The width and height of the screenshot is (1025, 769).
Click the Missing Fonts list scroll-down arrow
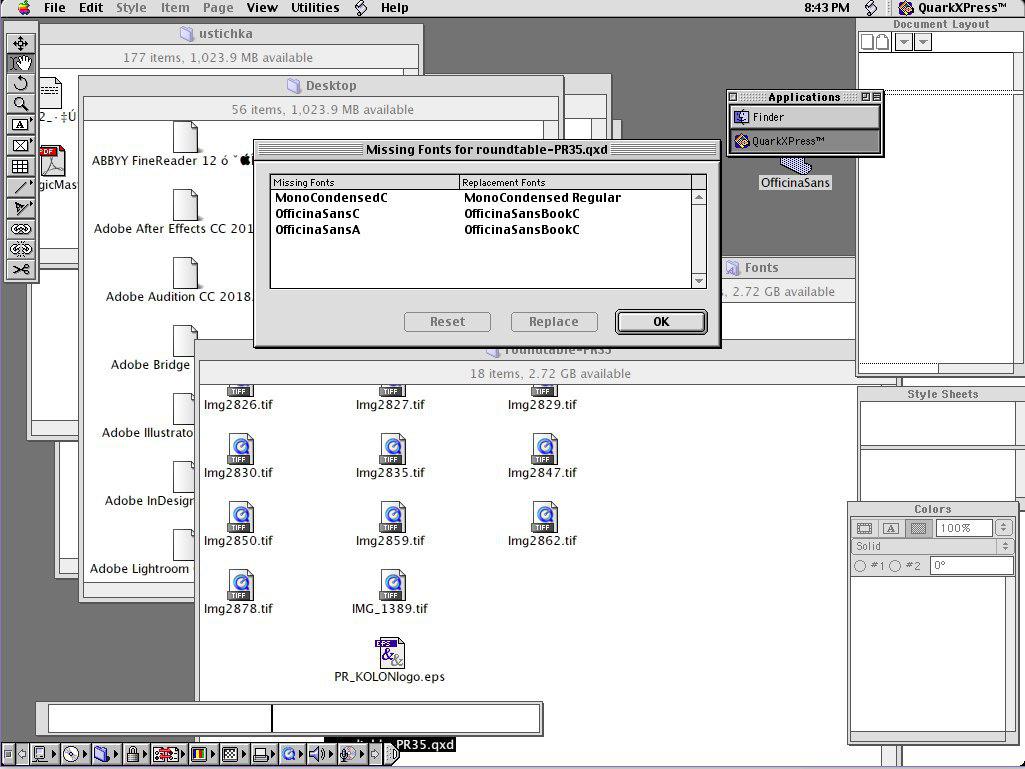[699, 281]
